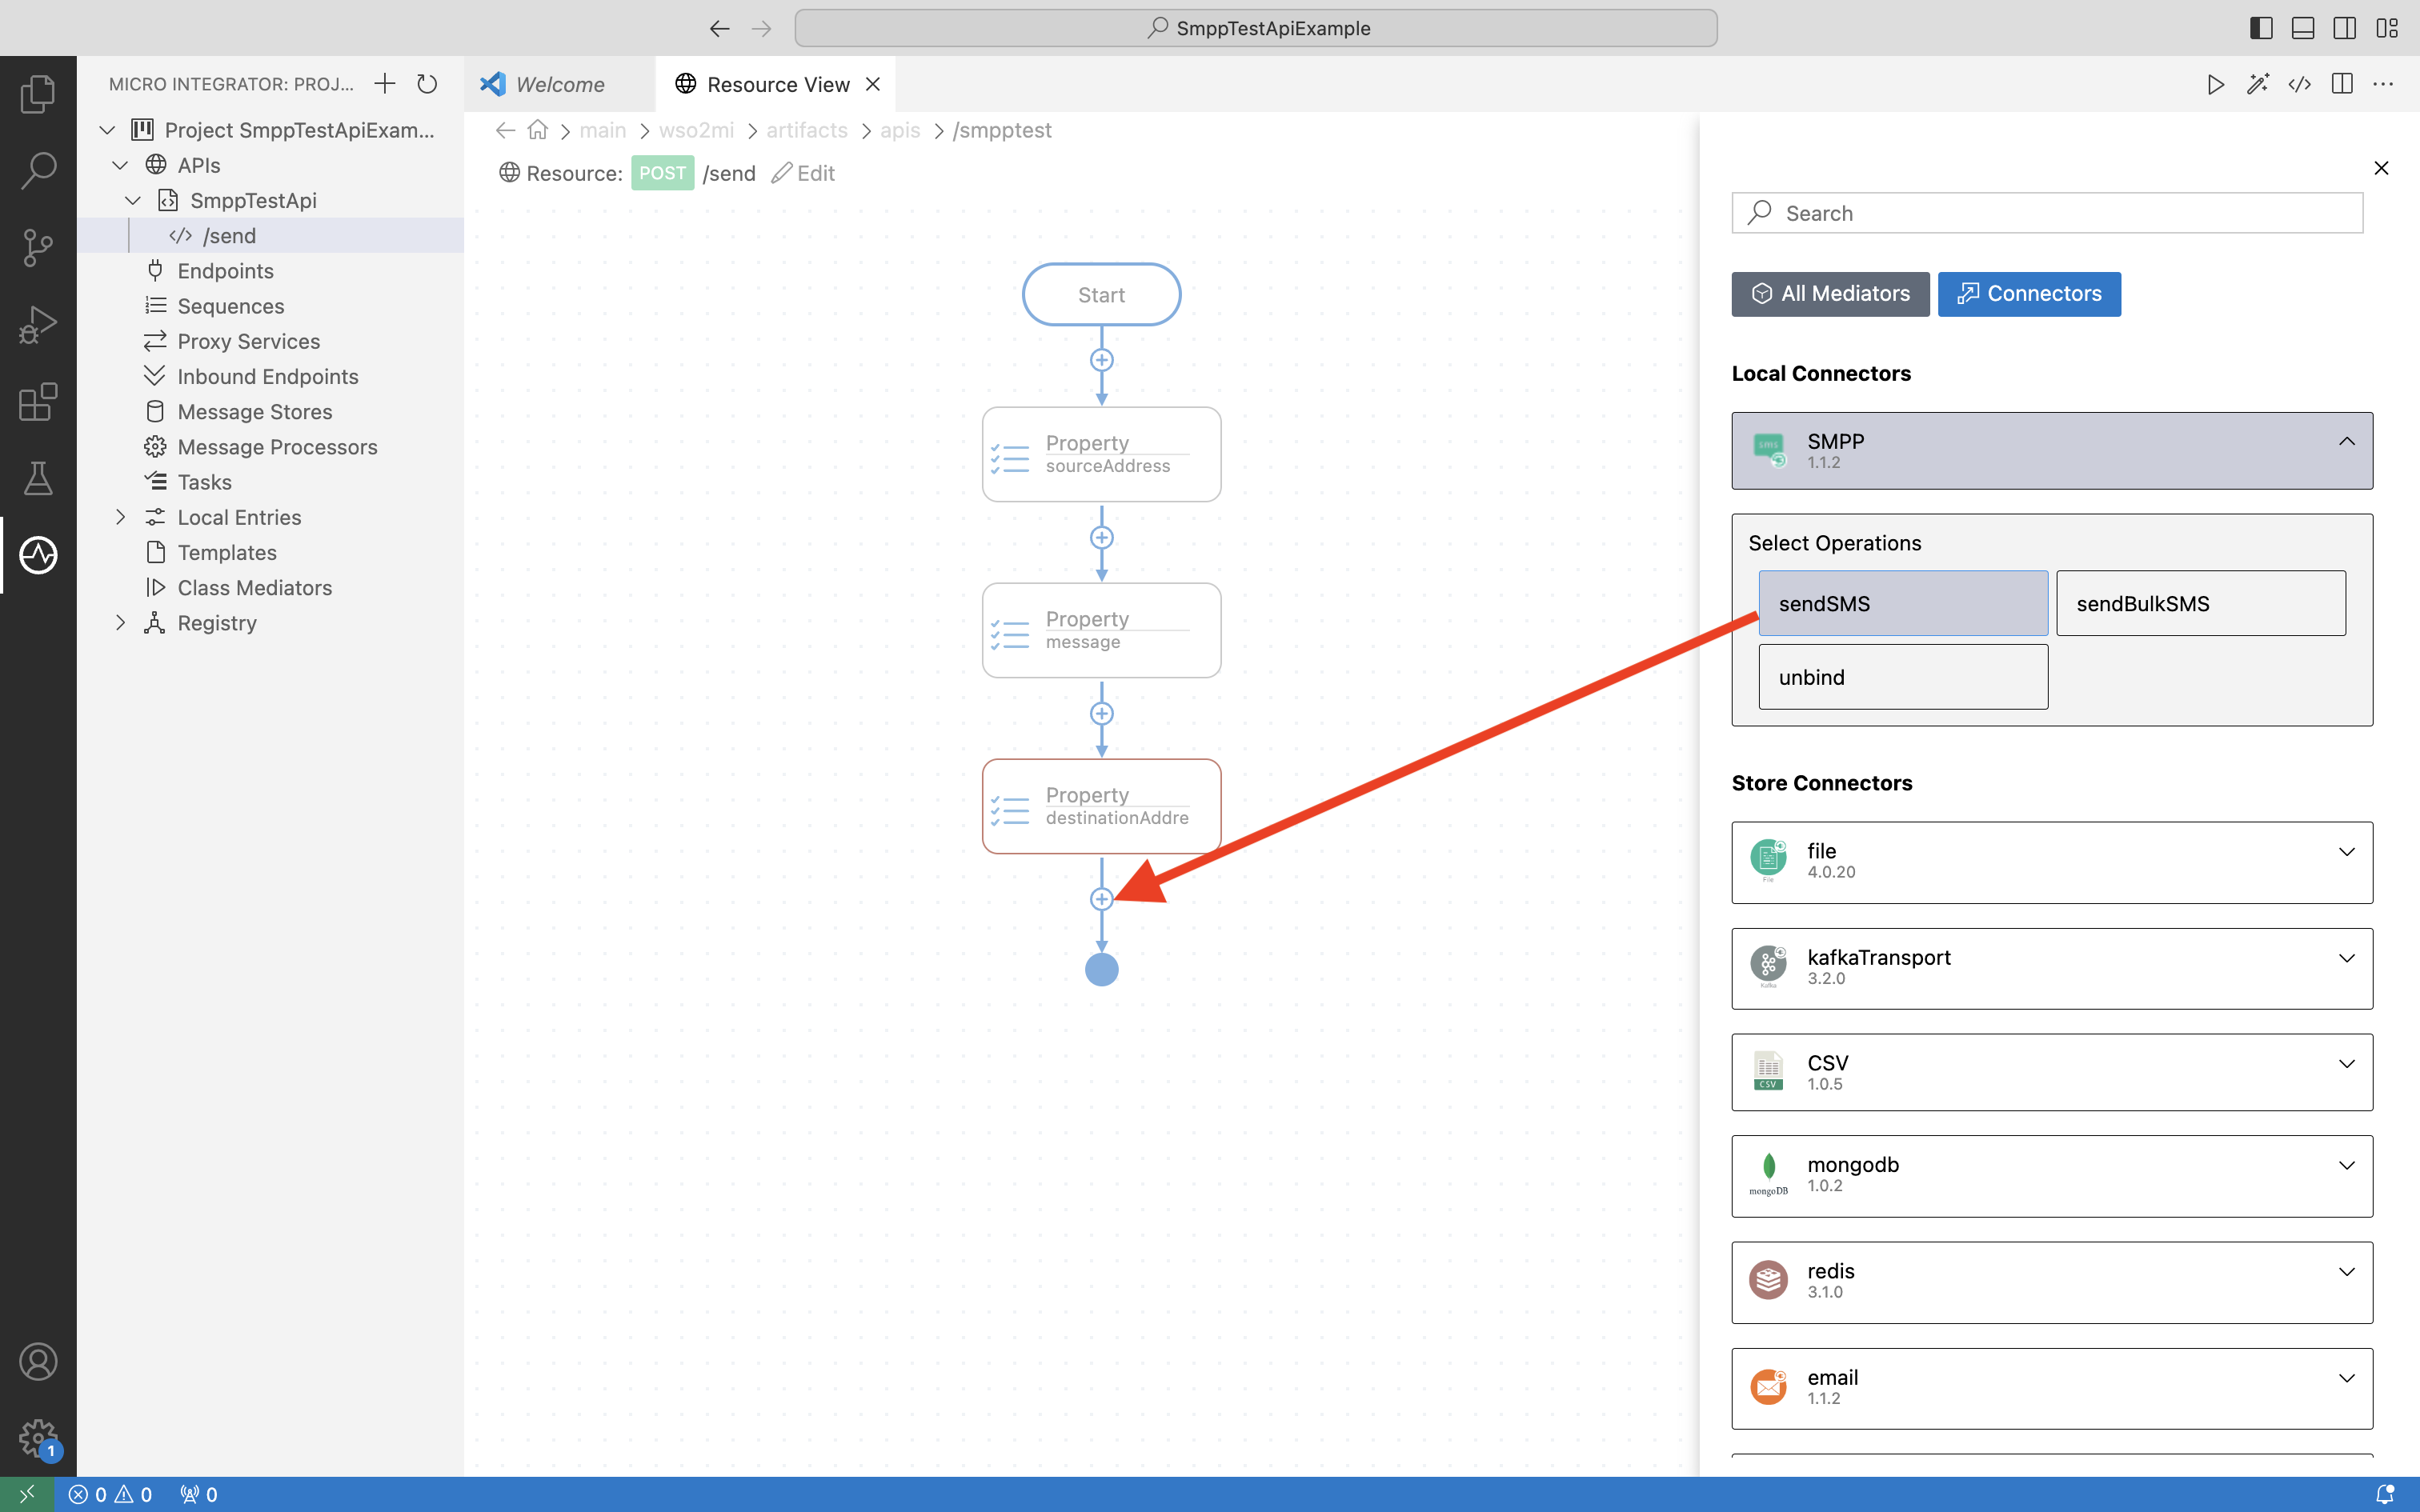The width and height of the screenshot is (2420, 1512).
Task: Open the Micro Integrator activity icon
Action: click(x=38, y=555)
